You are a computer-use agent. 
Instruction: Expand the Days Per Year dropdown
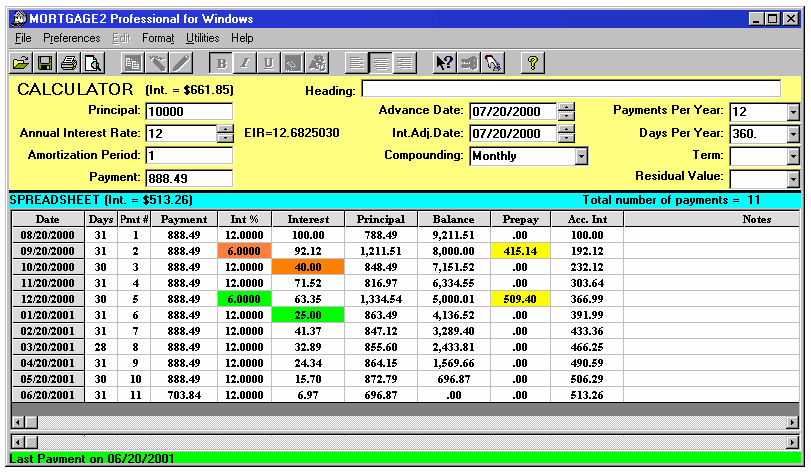pyautogui.click(x=793, y=134)
